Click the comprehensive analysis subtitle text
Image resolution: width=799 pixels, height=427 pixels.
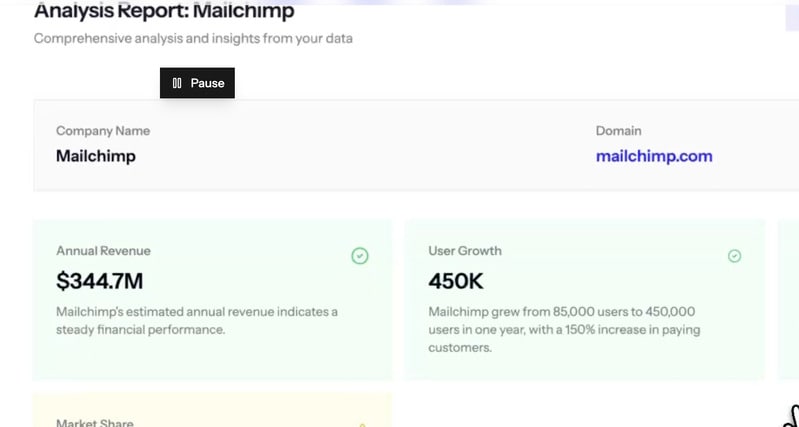coord(193,39)
